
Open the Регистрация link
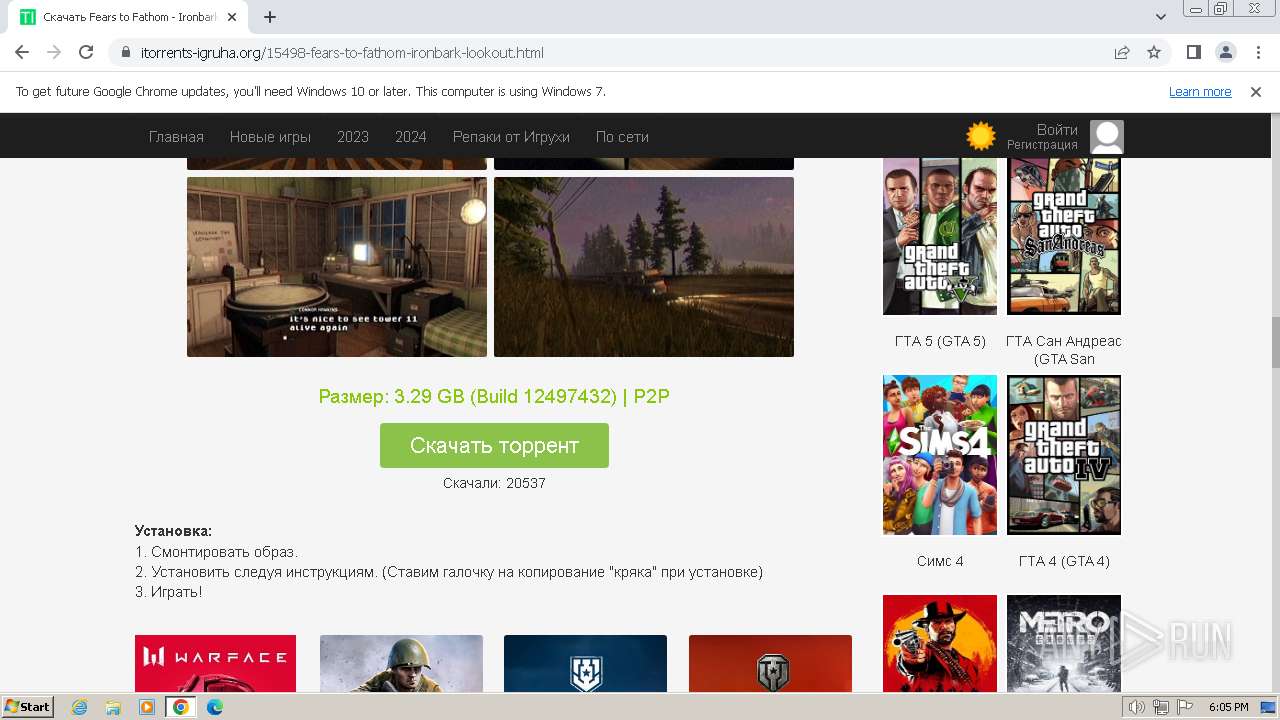pos(1042,145)
